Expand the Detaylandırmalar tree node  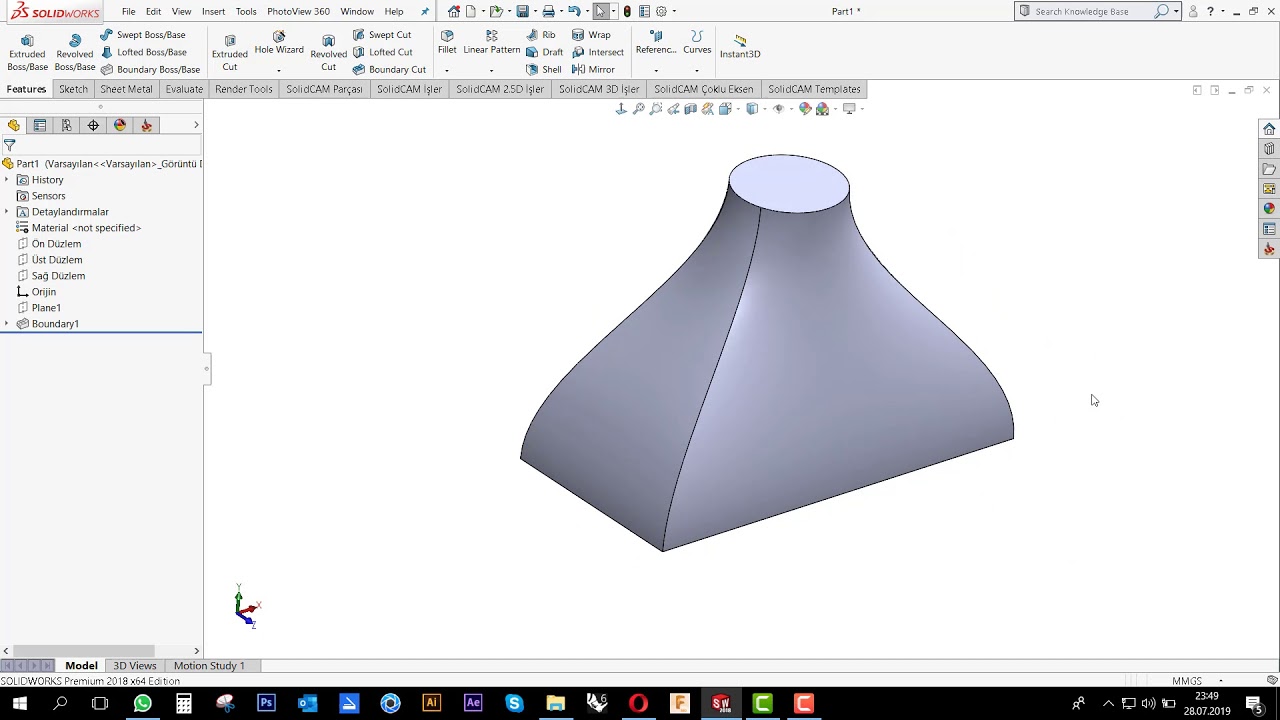coord(7,212)
